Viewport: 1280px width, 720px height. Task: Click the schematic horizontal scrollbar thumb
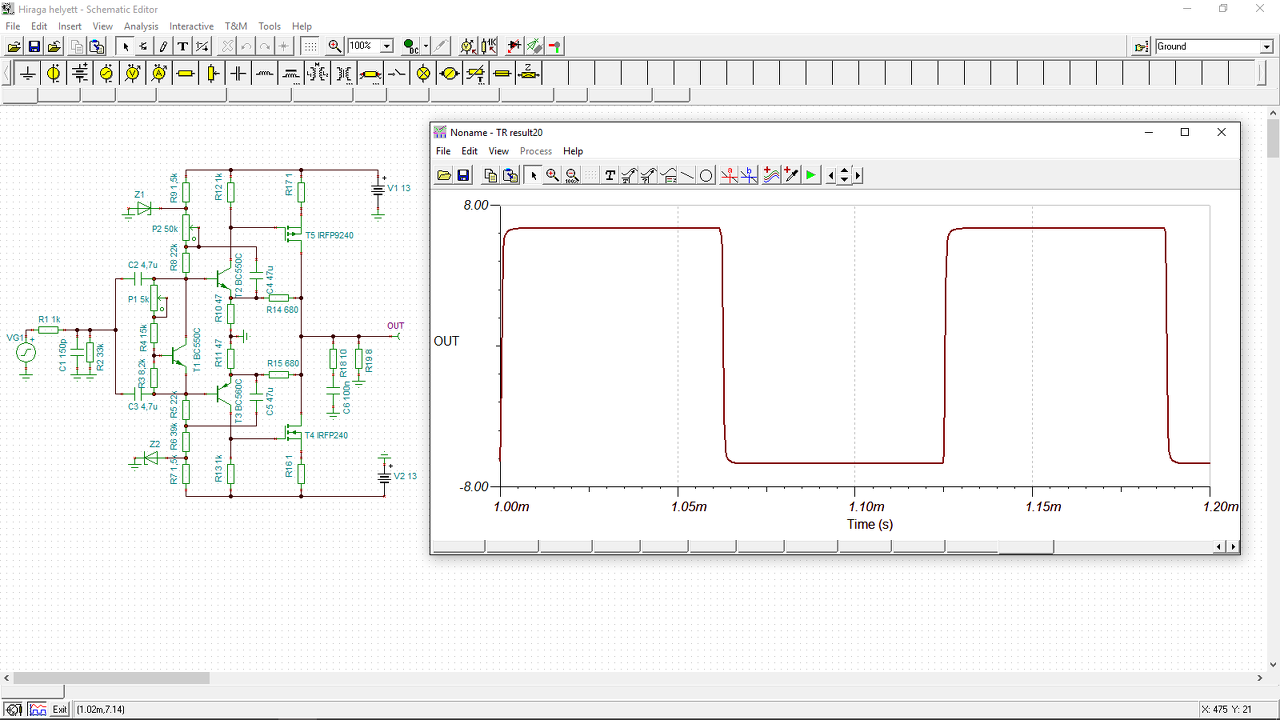tap(110, 678)
